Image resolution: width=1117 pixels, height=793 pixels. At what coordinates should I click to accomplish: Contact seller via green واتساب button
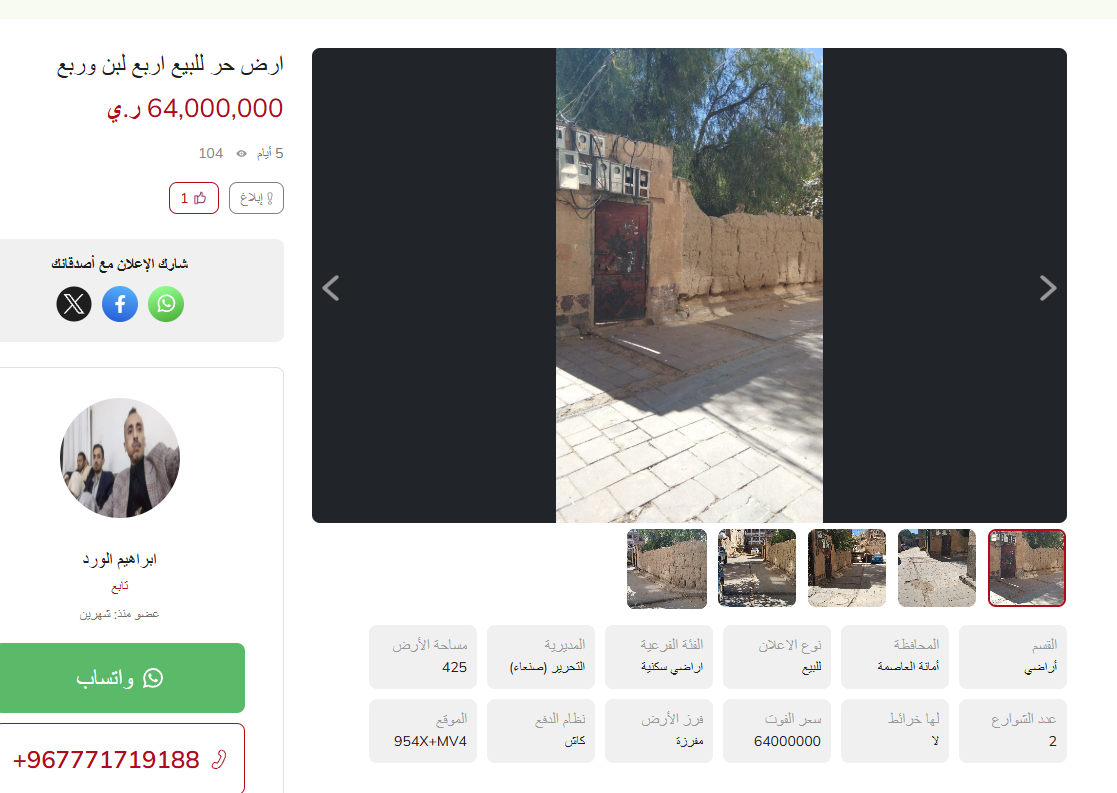pos(120,678)
